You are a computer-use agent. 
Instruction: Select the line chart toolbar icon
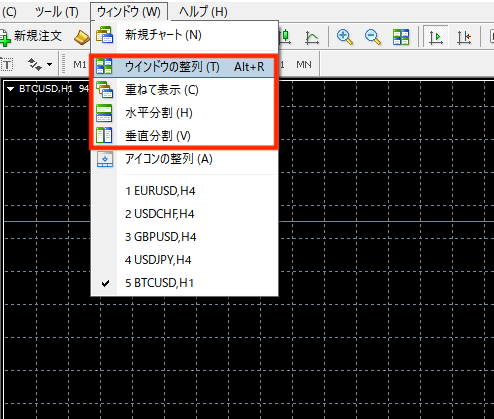pos(312,37)
